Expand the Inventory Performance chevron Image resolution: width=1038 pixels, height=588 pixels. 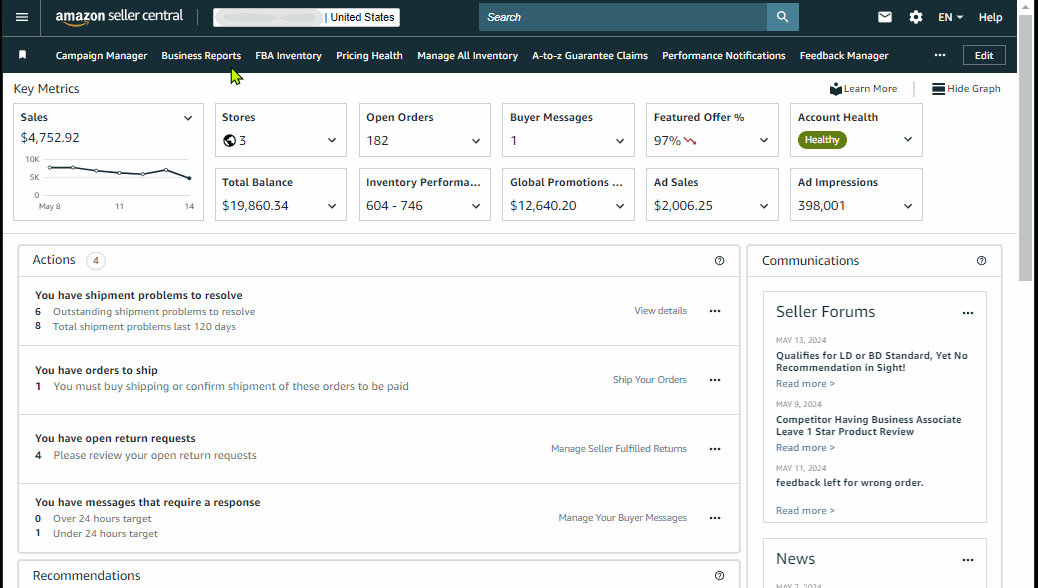pos(476,206)
